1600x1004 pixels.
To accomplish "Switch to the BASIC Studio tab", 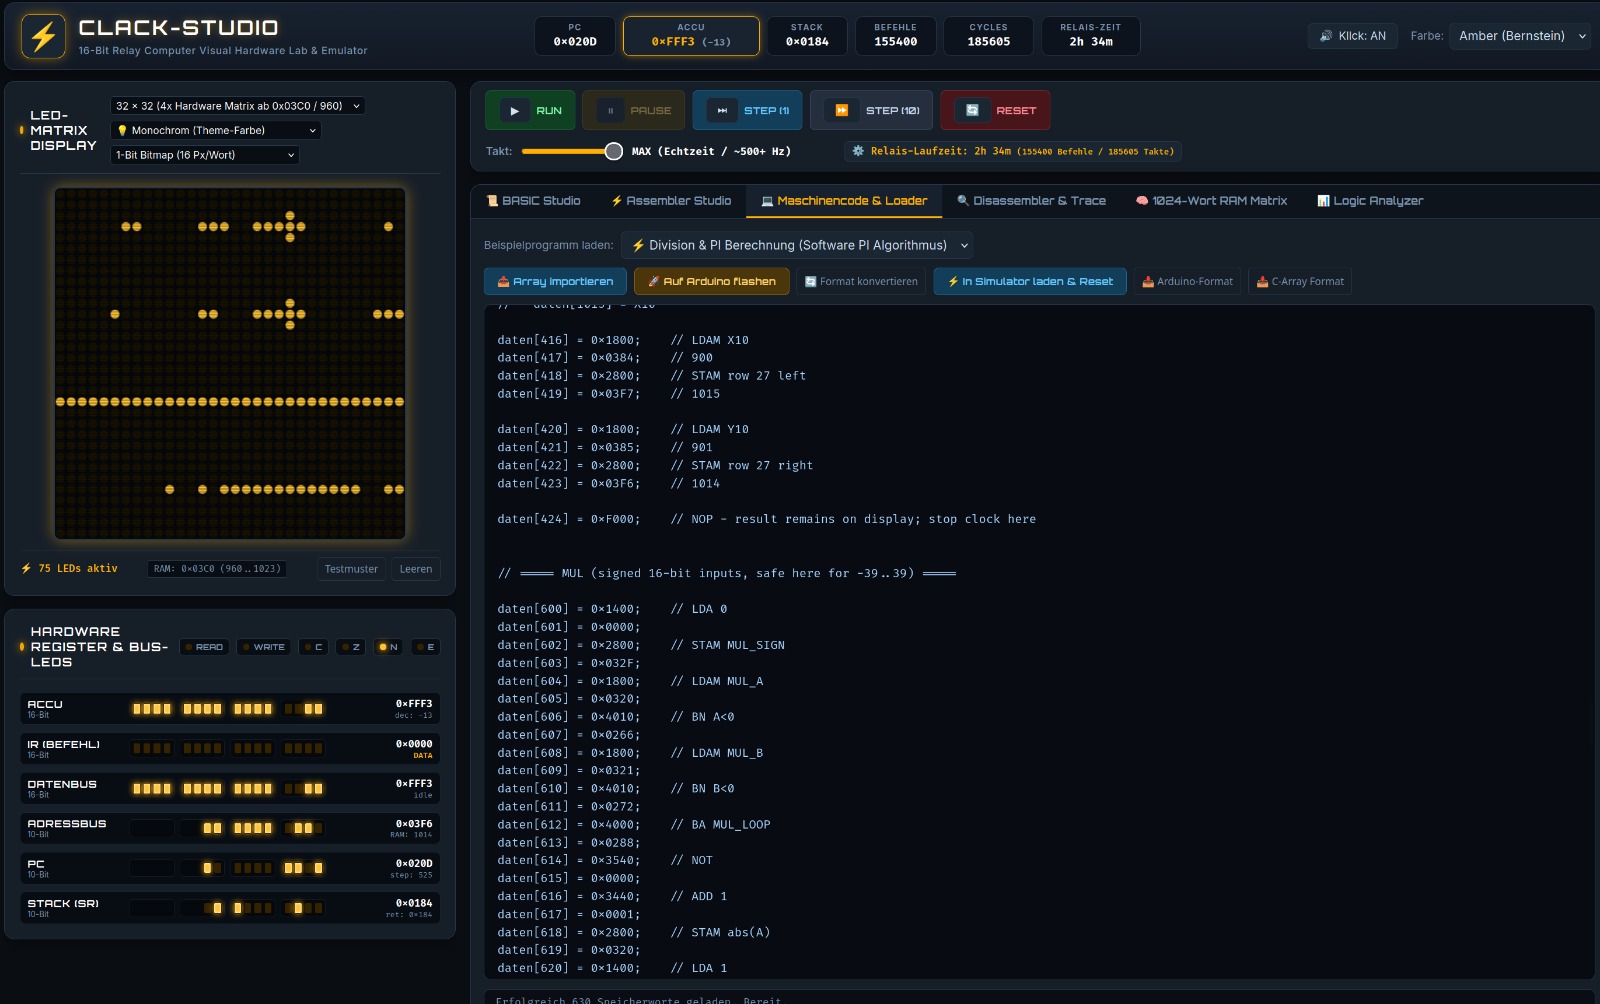I will [533, 201].
